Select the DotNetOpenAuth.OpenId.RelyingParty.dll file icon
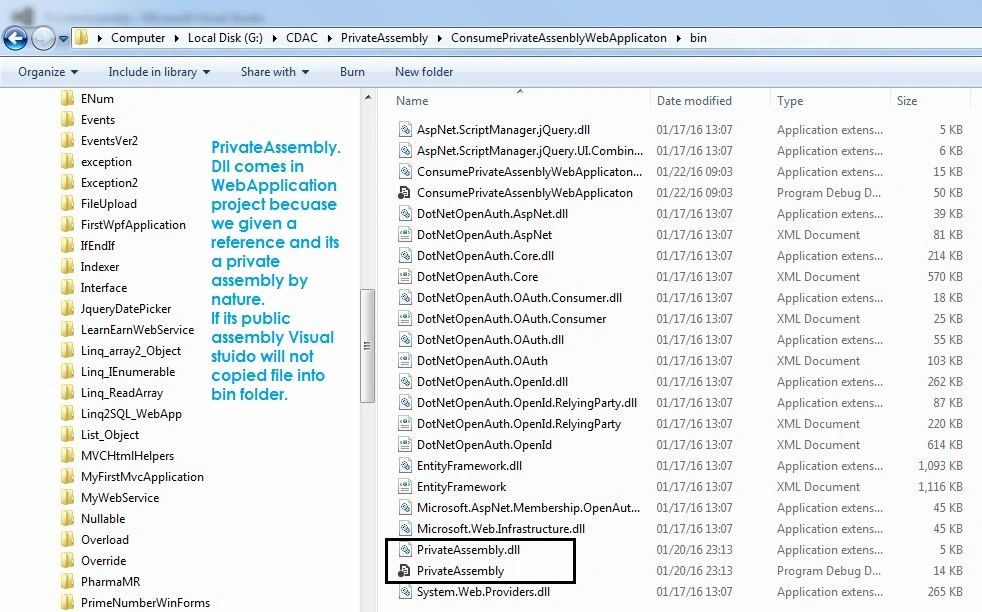This screenshot has width=982, height=612. click(405, 403)
